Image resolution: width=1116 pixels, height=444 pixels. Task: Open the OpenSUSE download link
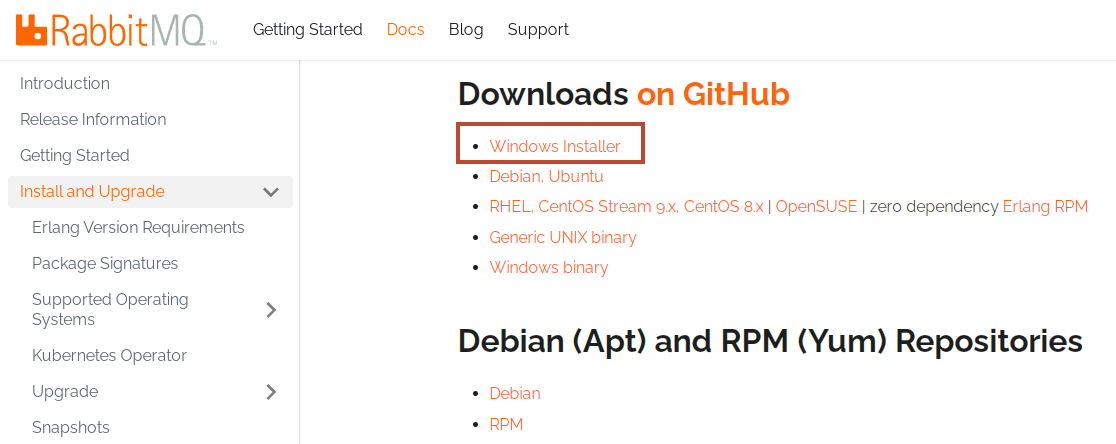pyautogui.click(x=816, y=207)
